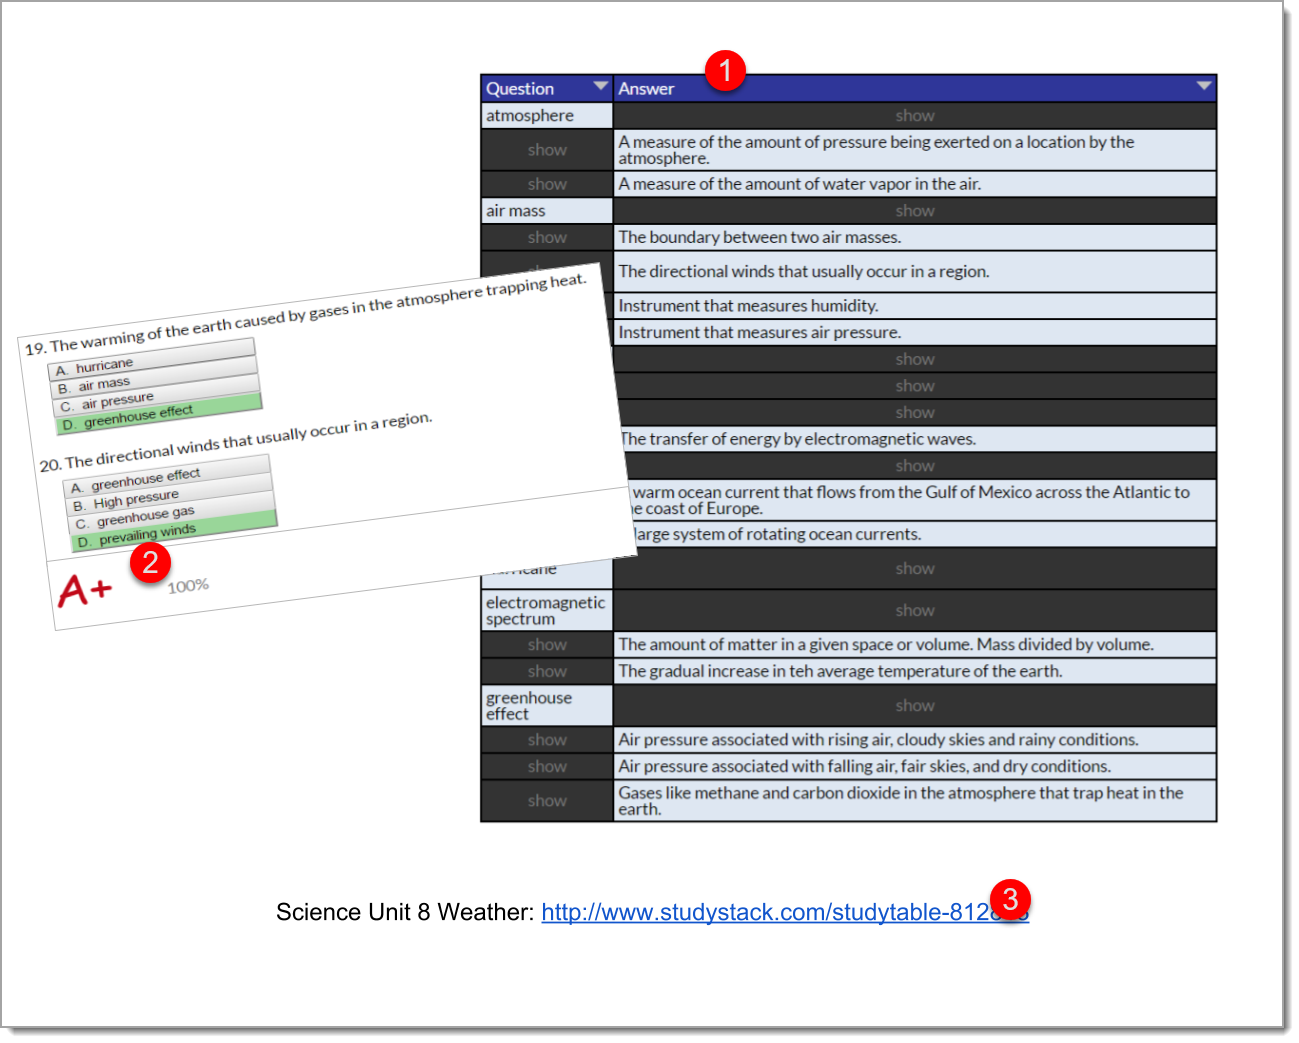The height and width of the screenshot is (1043, 1299).
Task: Select answer A greenhouse effect in question 20
Action: (x=166, y=476)
